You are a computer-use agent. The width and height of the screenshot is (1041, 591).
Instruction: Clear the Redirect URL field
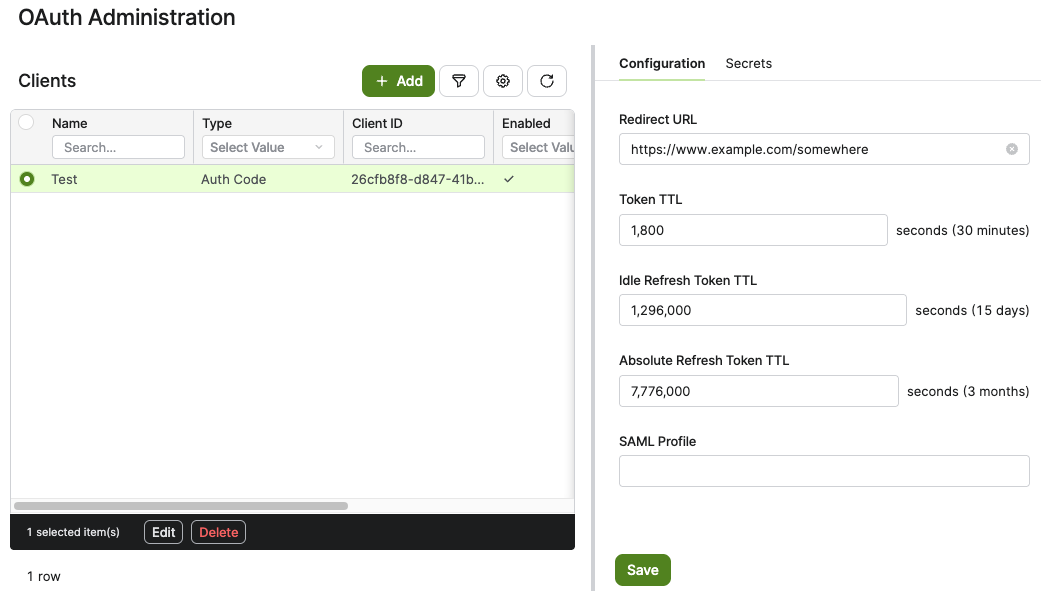[x=1011, y=149]
